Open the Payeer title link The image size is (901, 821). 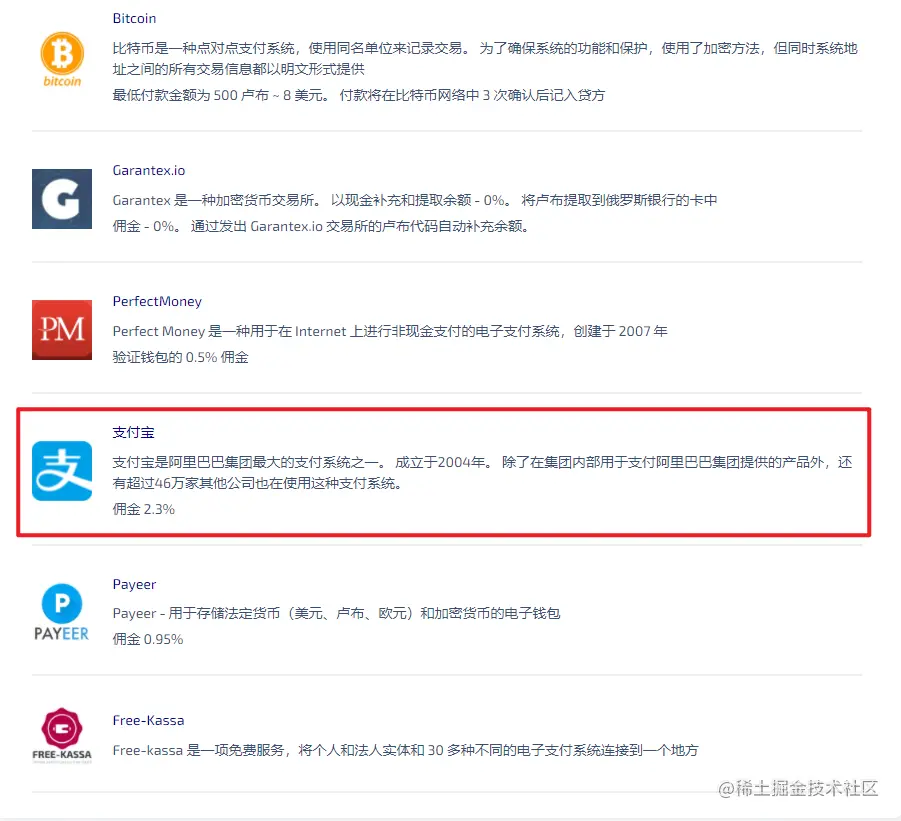(x=134, y=584)
